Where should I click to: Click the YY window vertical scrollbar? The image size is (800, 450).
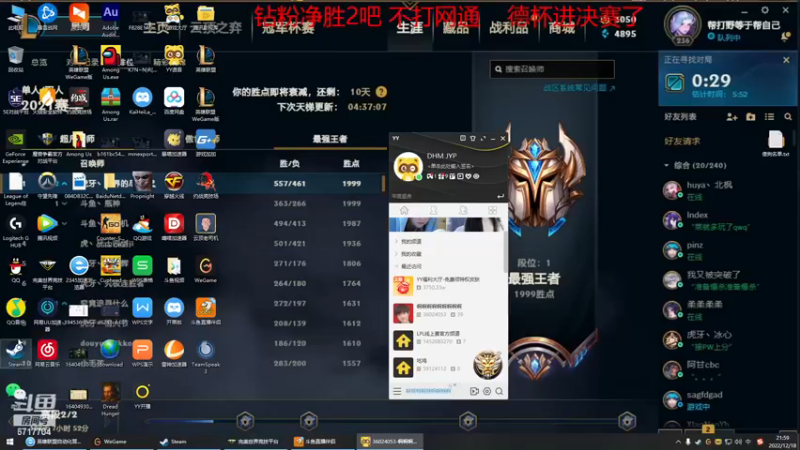[506, 252]
